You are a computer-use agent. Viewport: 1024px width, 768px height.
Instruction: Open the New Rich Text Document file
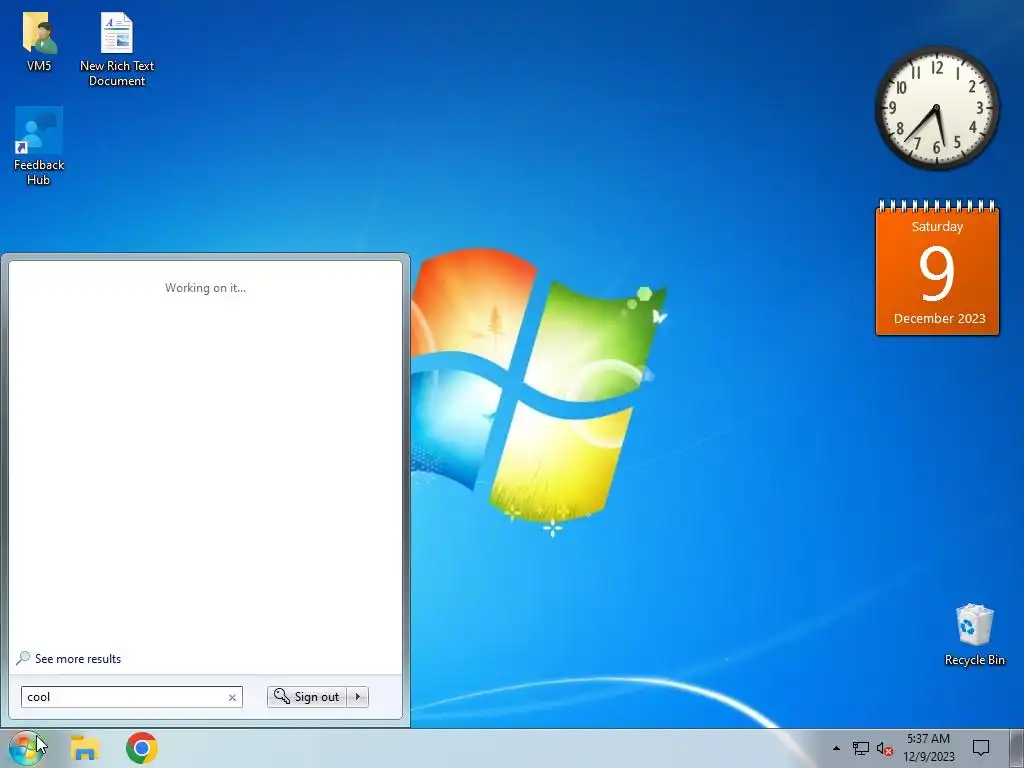[117, 48]
